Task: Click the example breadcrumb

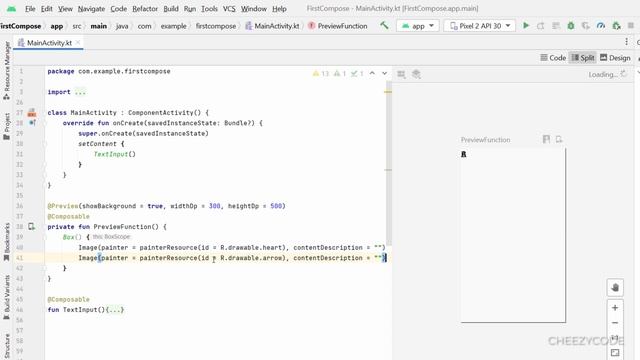Action: pos(173,26)
